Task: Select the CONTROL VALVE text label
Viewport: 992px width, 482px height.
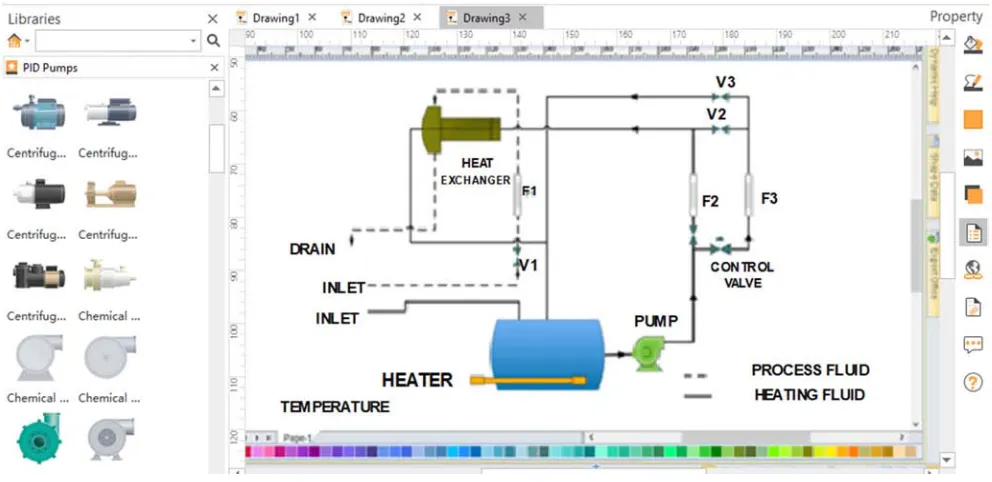Action: point(742,275)
